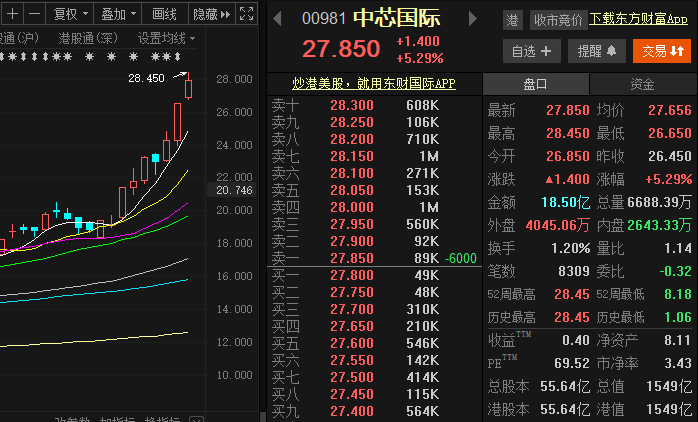Click 外盘 value 4045.06万
The height and width of the screenshot is (422, 698).
558,225
